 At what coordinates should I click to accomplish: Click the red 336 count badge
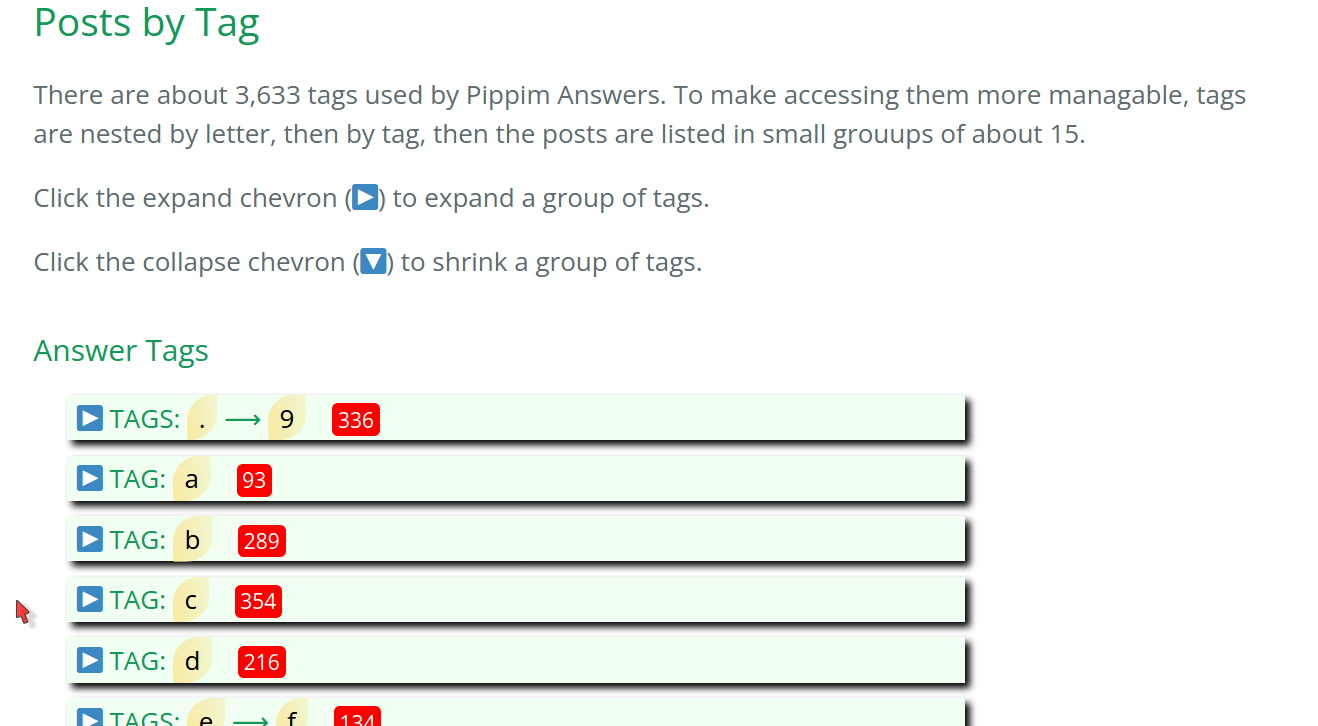(x=356, y=420)
